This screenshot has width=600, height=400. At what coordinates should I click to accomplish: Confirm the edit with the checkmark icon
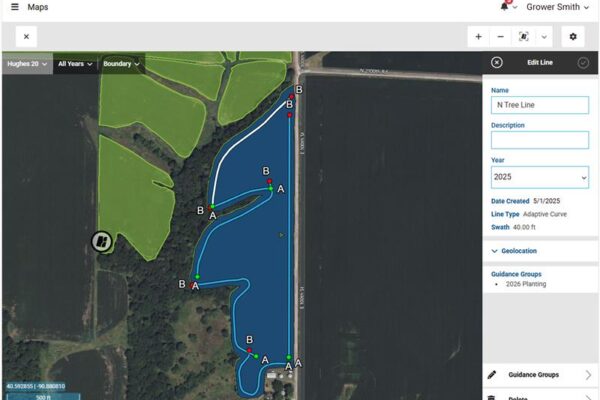pyautogui.click(x=583, y=62)
